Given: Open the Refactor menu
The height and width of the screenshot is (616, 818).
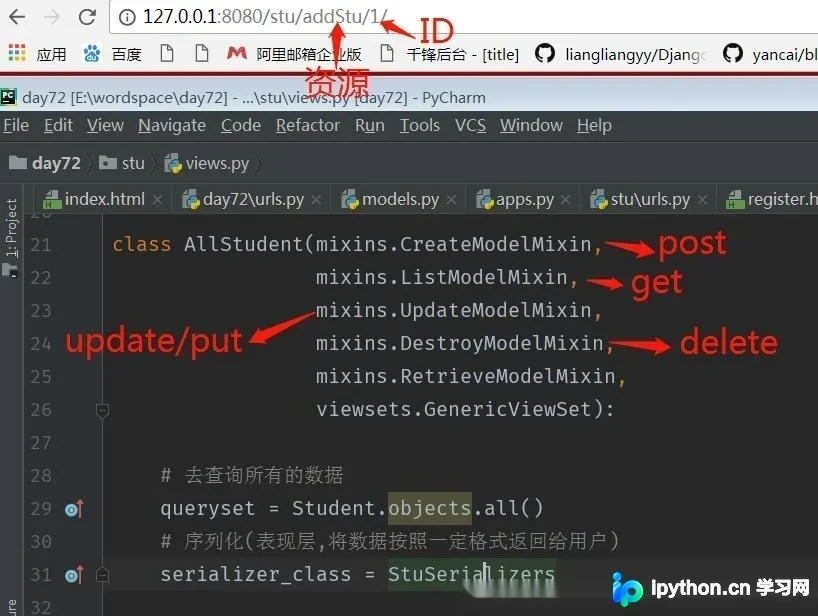Looking at the screenshot, I should pos(307,125).
